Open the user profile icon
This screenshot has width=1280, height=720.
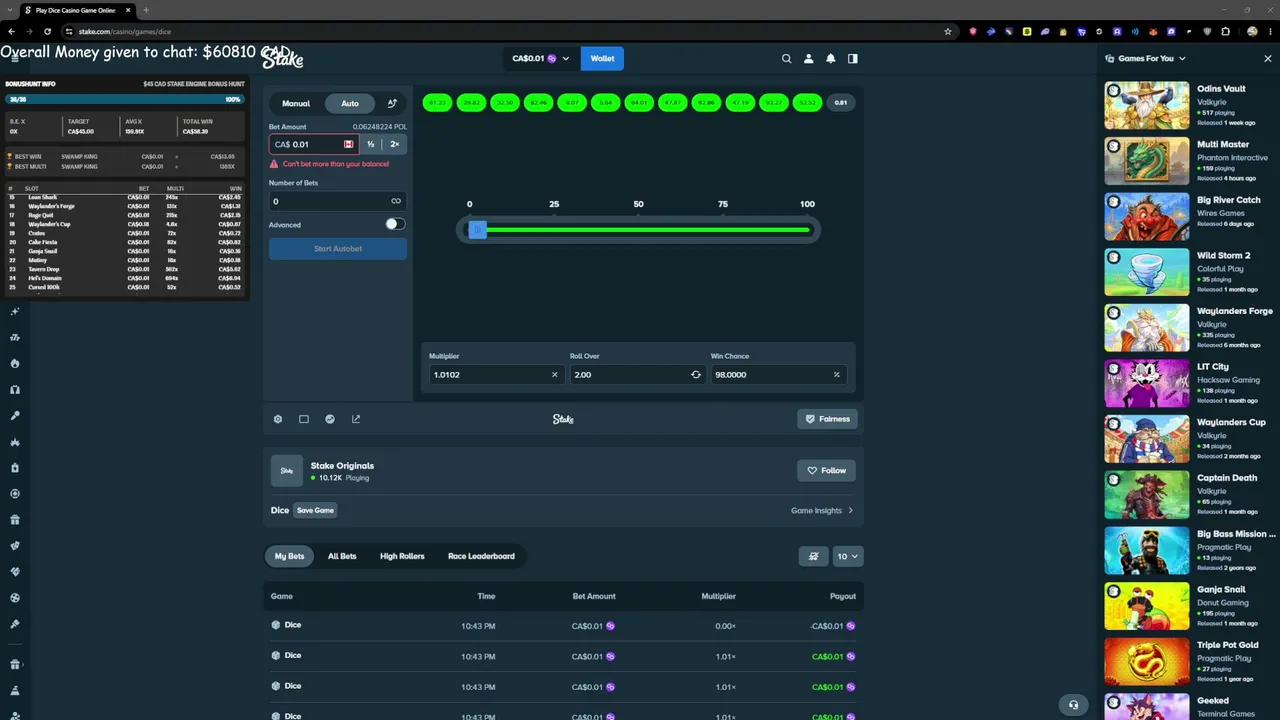[808, 59]
